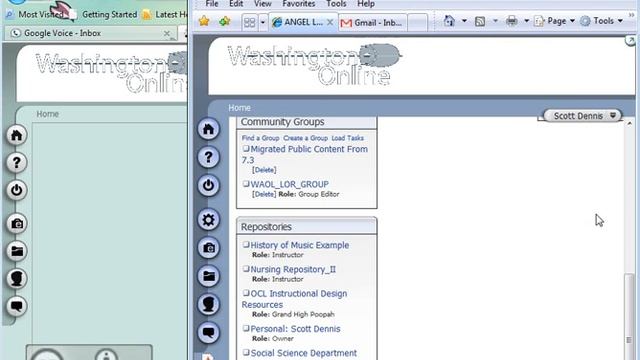Open Help question-mark icon in ANGEL sidebar
This screenshot has height=360, width=640.
coord(209,157)
